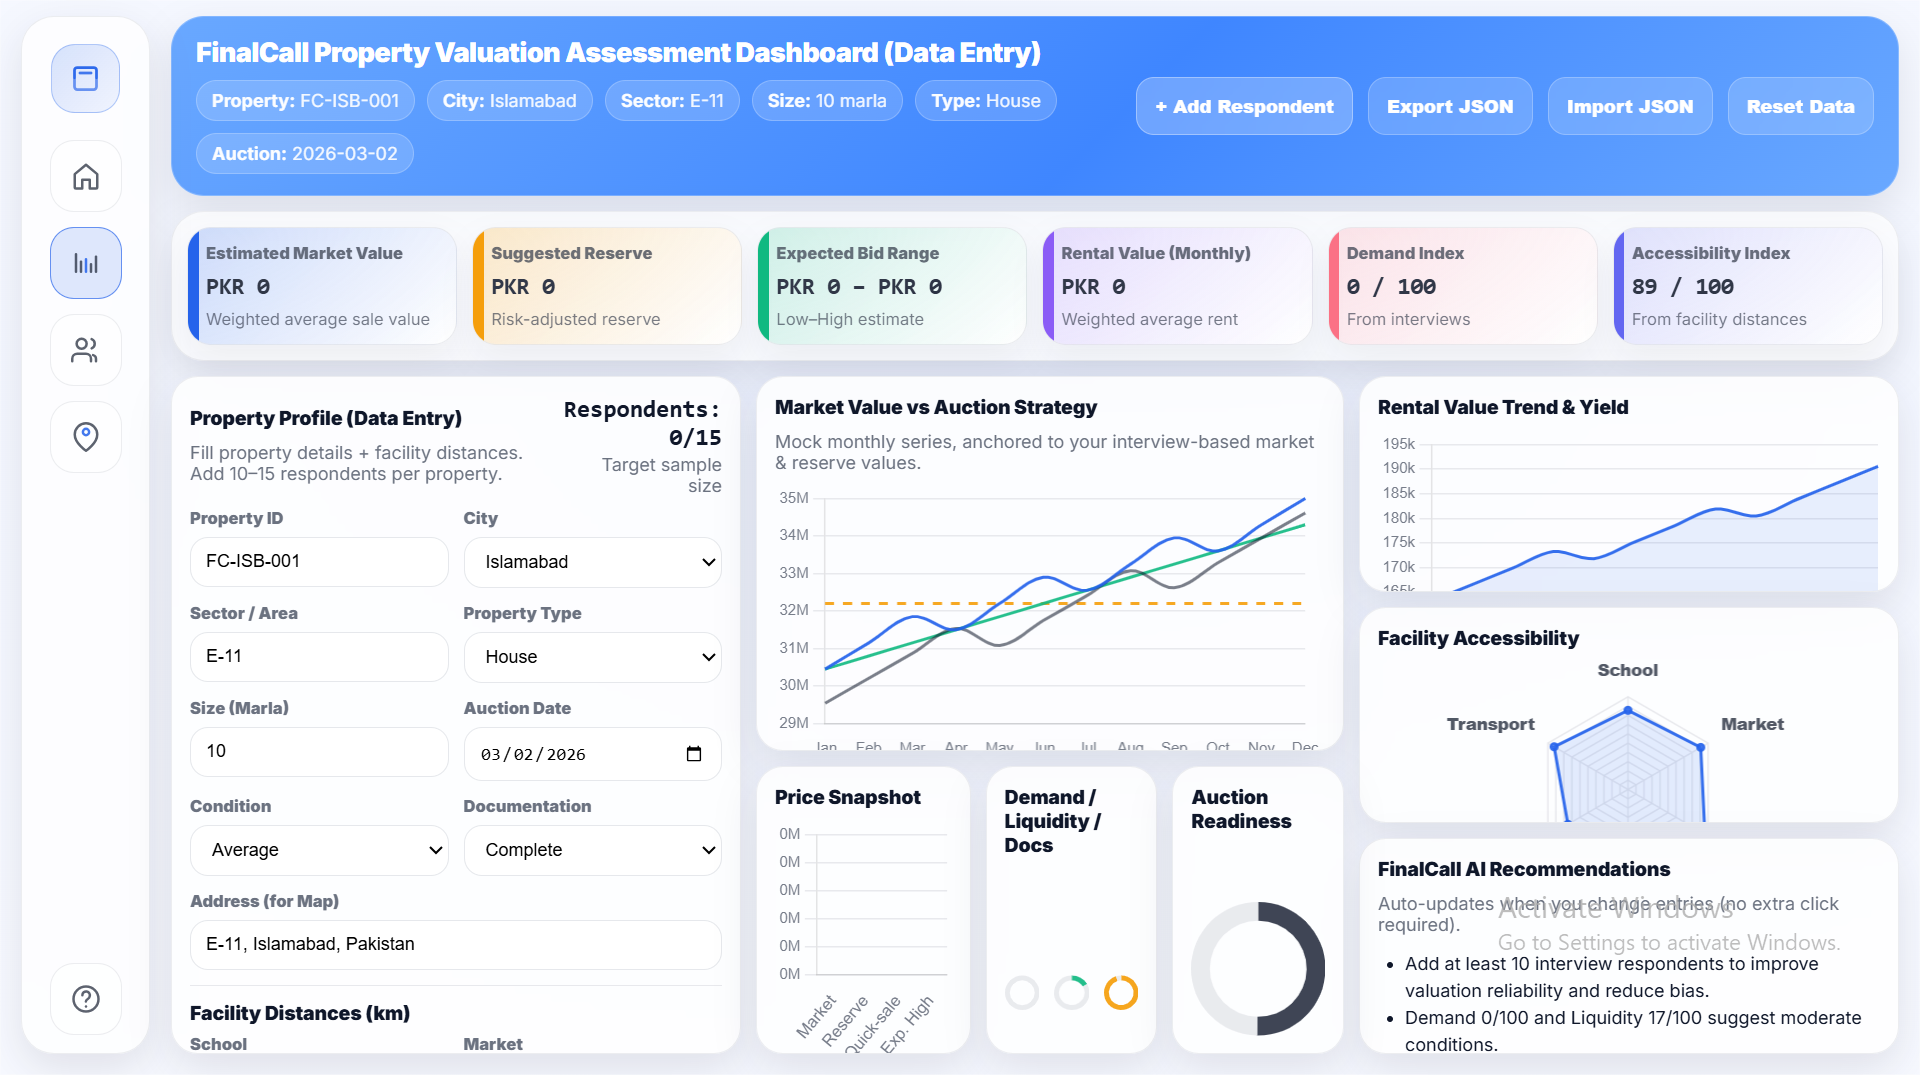Click the calendar icon in Auction Date

point(694,754)
